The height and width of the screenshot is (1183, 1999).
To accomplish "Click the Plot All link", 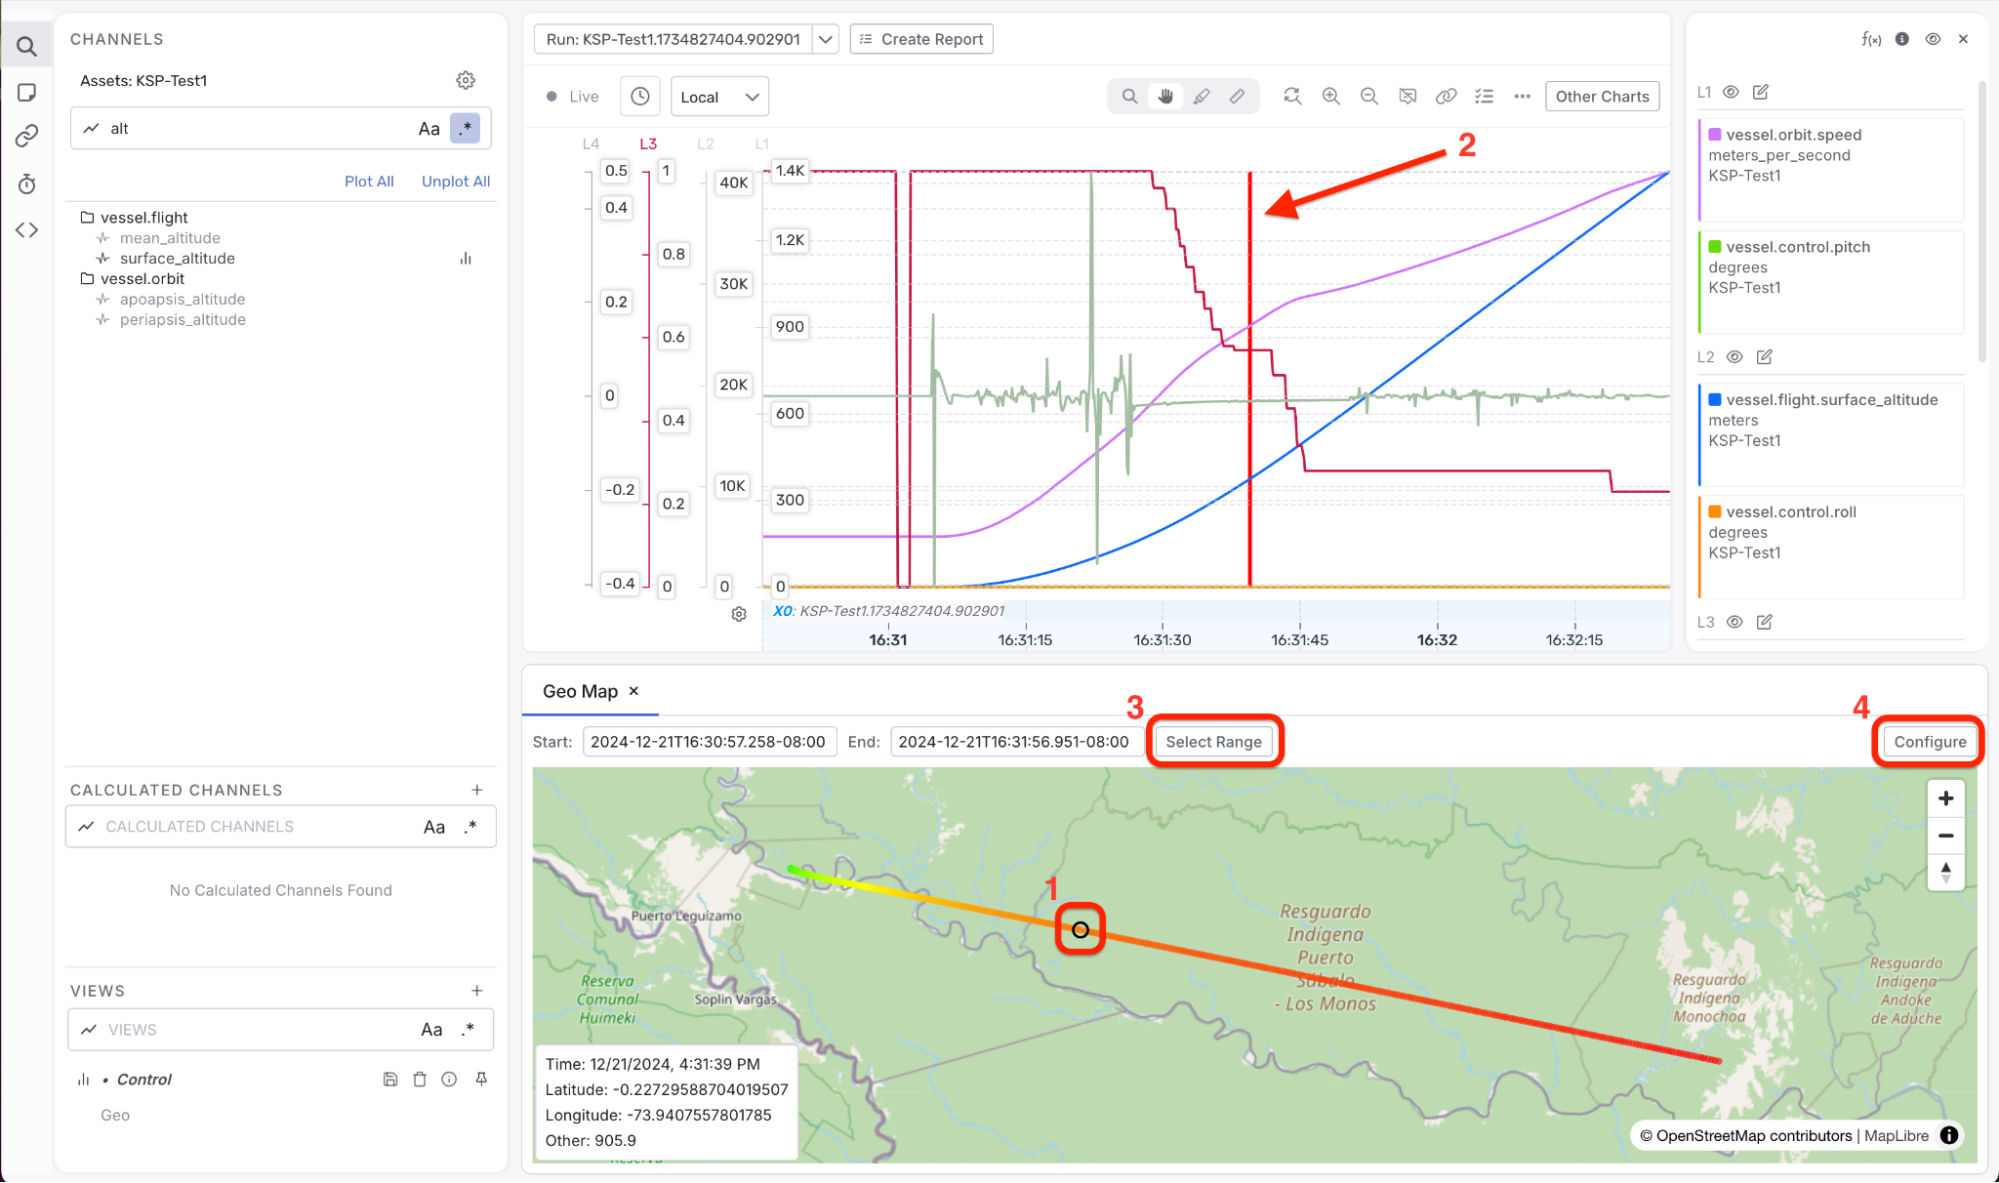I will click(x=369, y=181).
